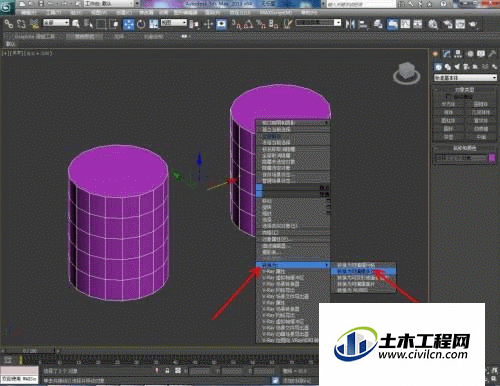
Task: Collapse the Name and Color rollout
Action: tap(465, 148)
